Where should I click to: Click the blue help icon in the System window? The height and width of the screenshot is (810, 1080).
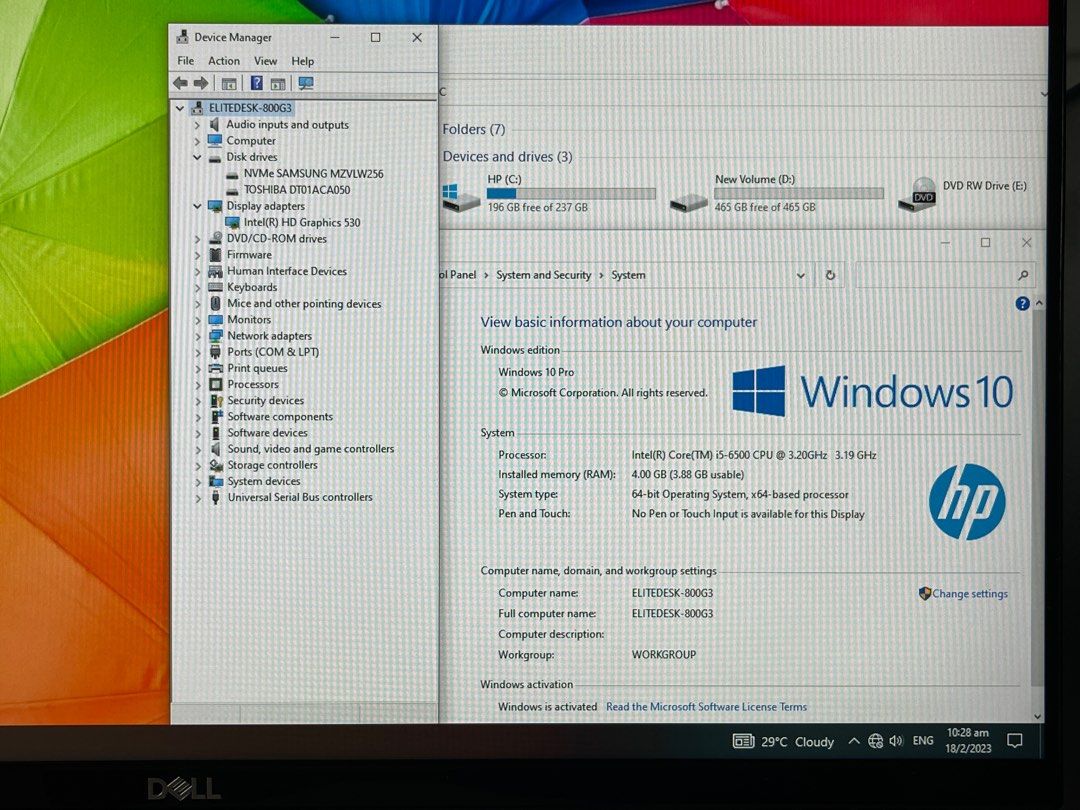pyautogui.click(x=1021, y=303)
